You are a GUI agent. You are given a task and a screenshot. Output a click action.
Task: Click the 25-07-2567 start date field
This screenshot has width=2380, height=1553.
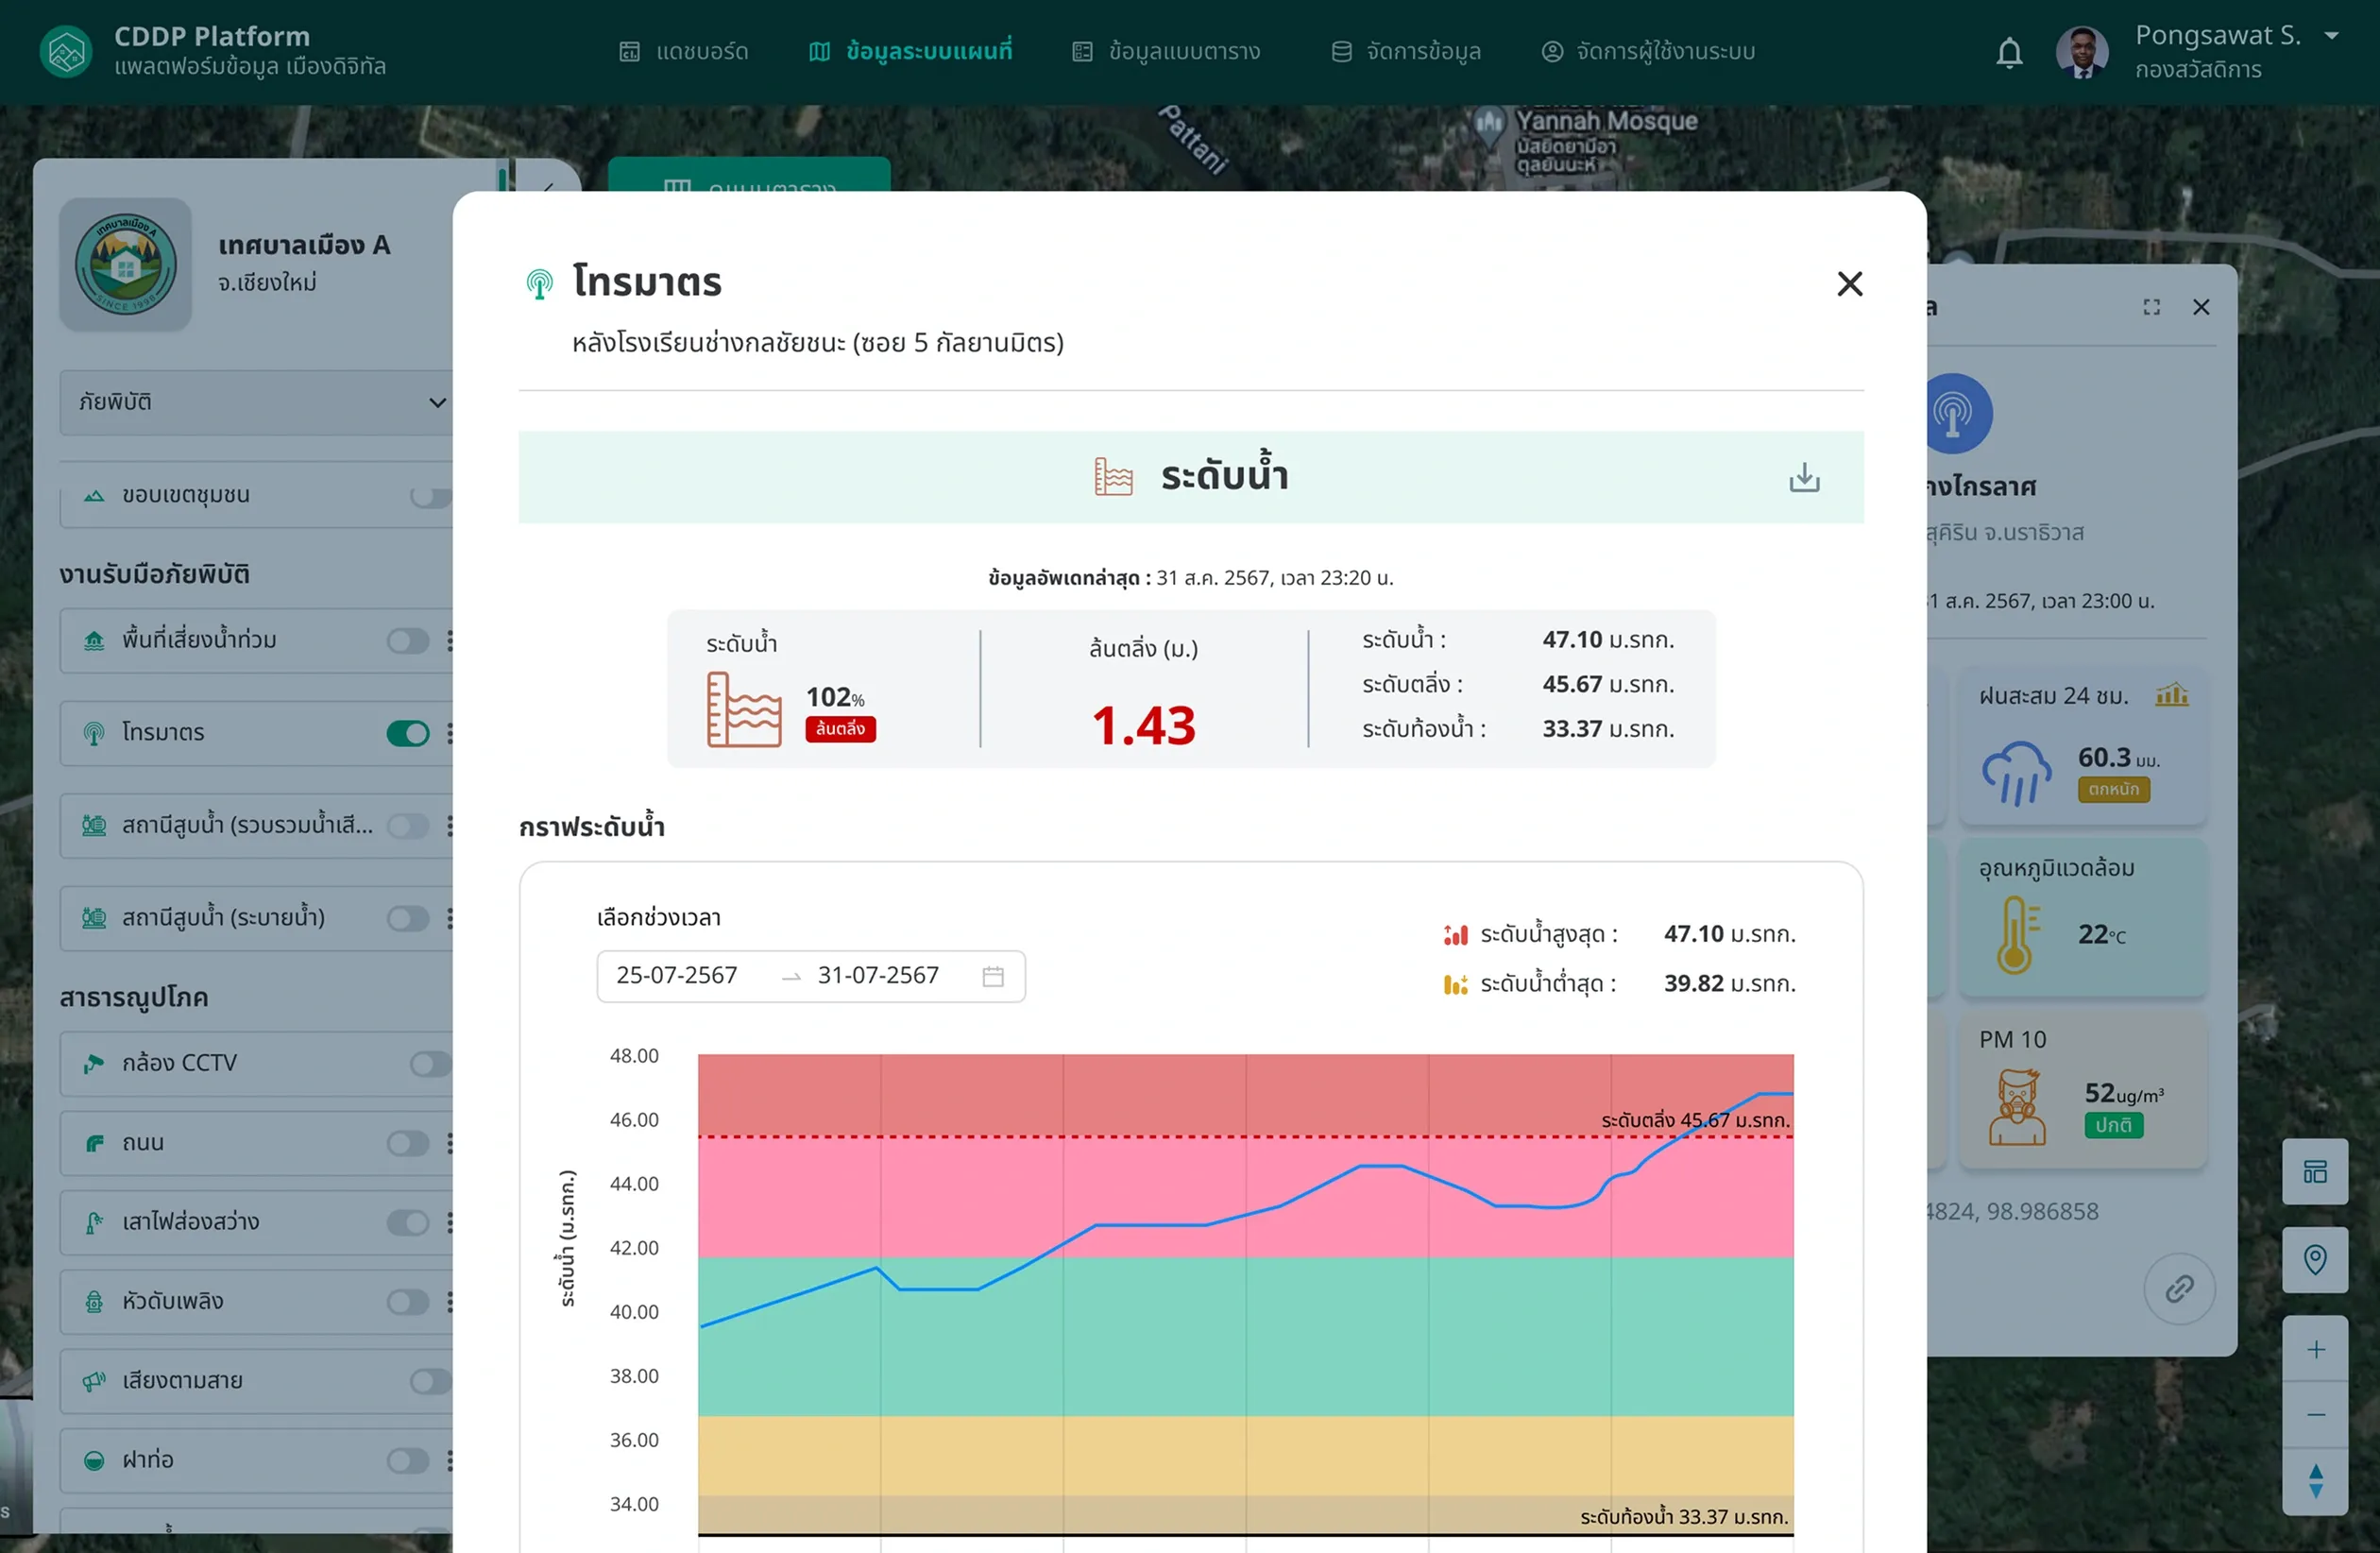677,976
